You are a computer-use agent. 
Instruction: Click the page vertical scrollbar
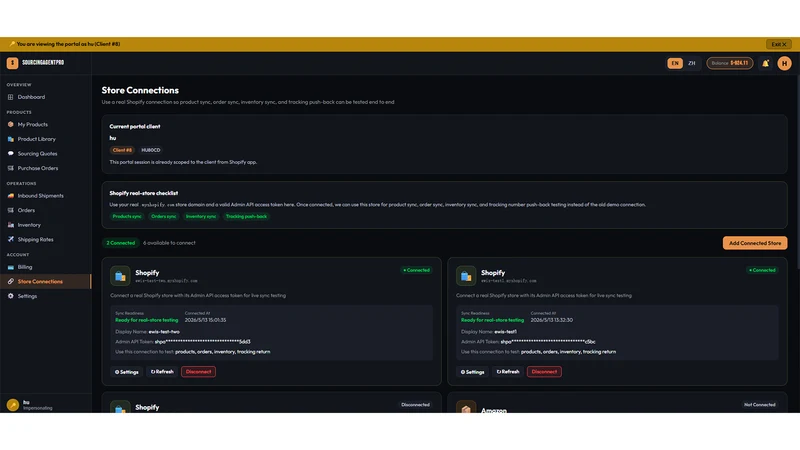coord(798,173)
